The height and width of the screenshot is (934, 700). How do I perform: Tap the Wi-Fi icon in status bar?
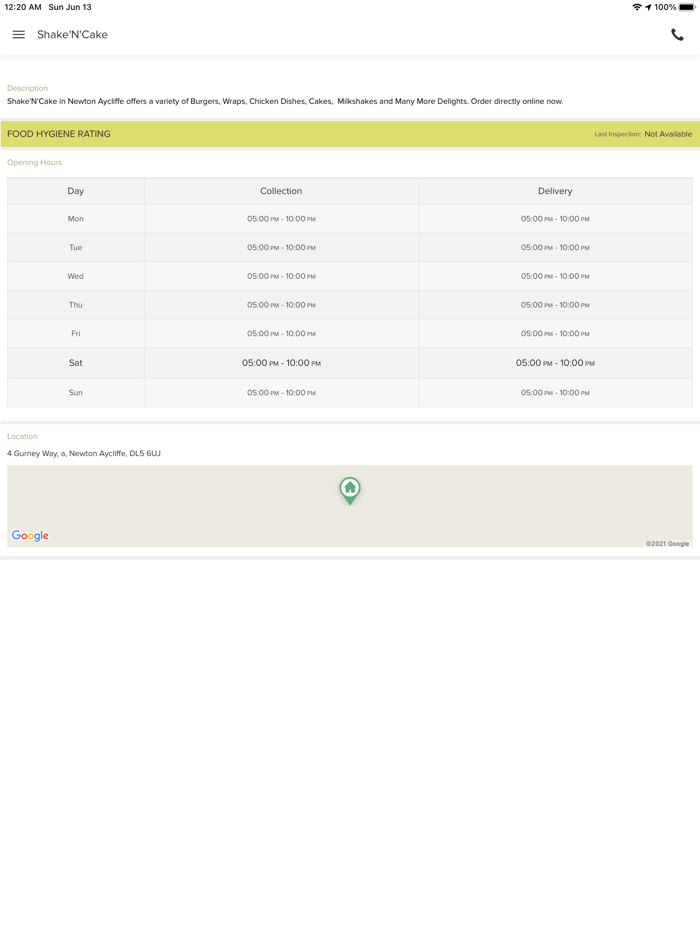[x=637, y=7]
